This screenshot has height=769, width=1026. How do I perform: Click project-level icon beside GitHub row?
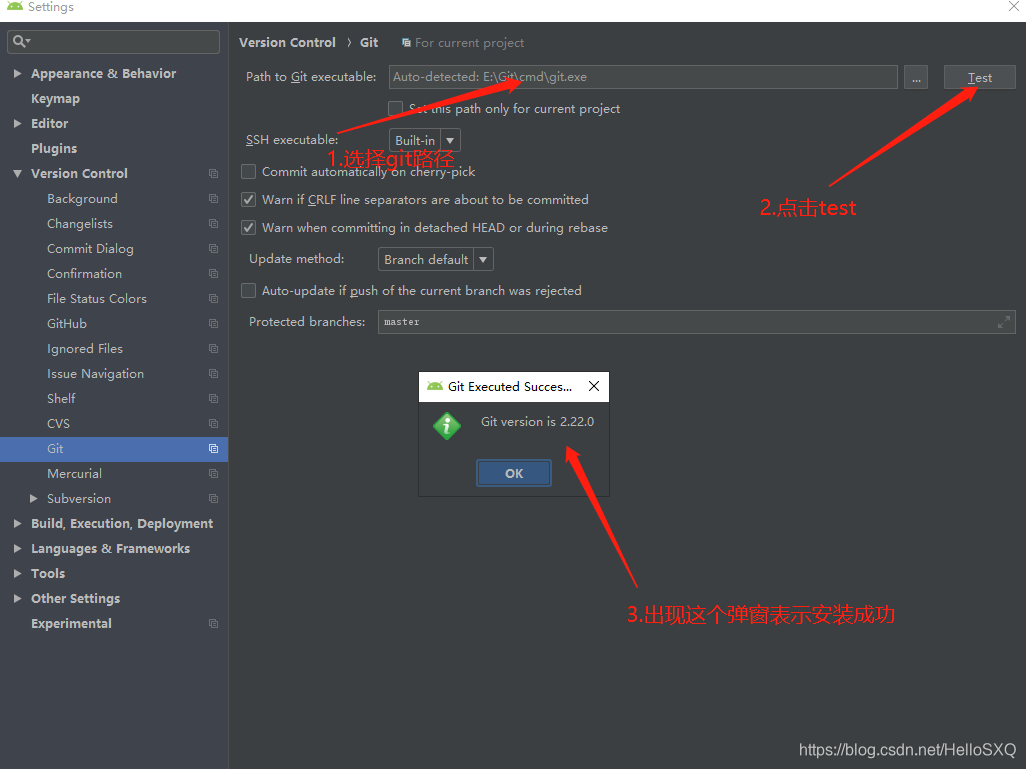[213, 323]
